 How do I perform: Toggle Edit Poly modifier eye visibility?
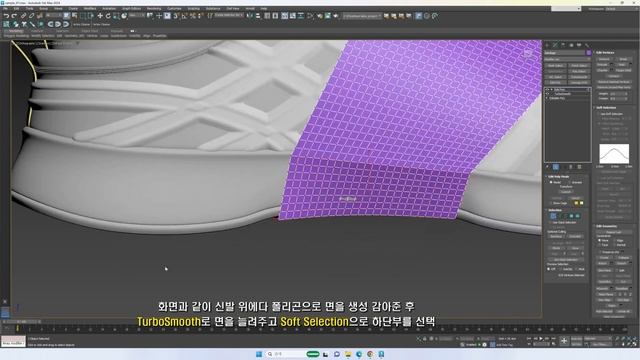click(548, 89)
